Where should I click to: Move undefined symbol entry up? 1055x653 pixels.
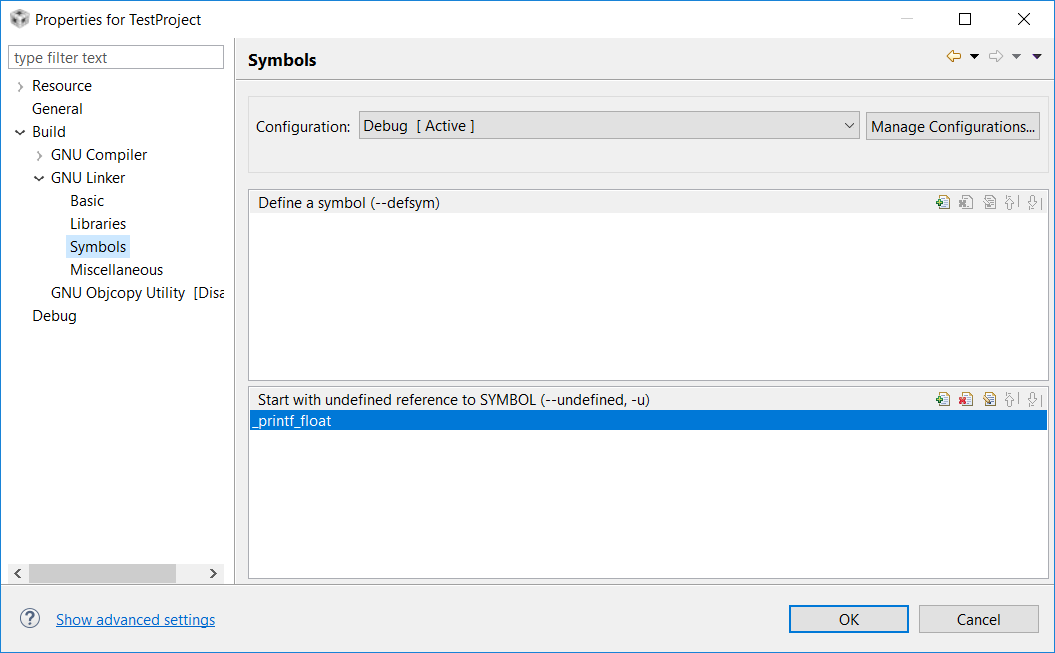click(1011, 400)
